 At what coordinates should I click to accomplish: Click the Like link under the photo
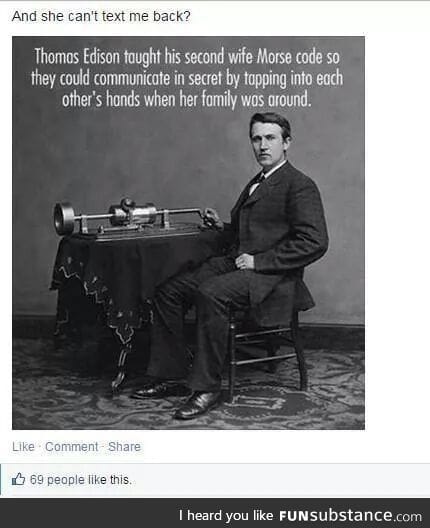point(23,447)
